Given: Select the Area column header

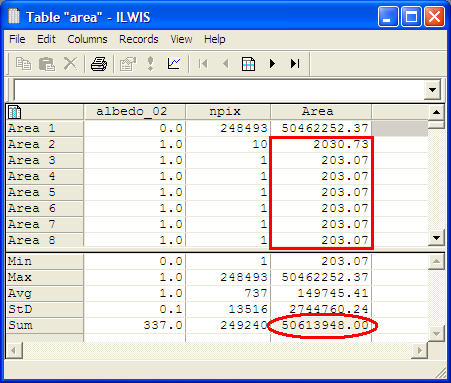Looking at the screenshot, I should pos(321,112).
